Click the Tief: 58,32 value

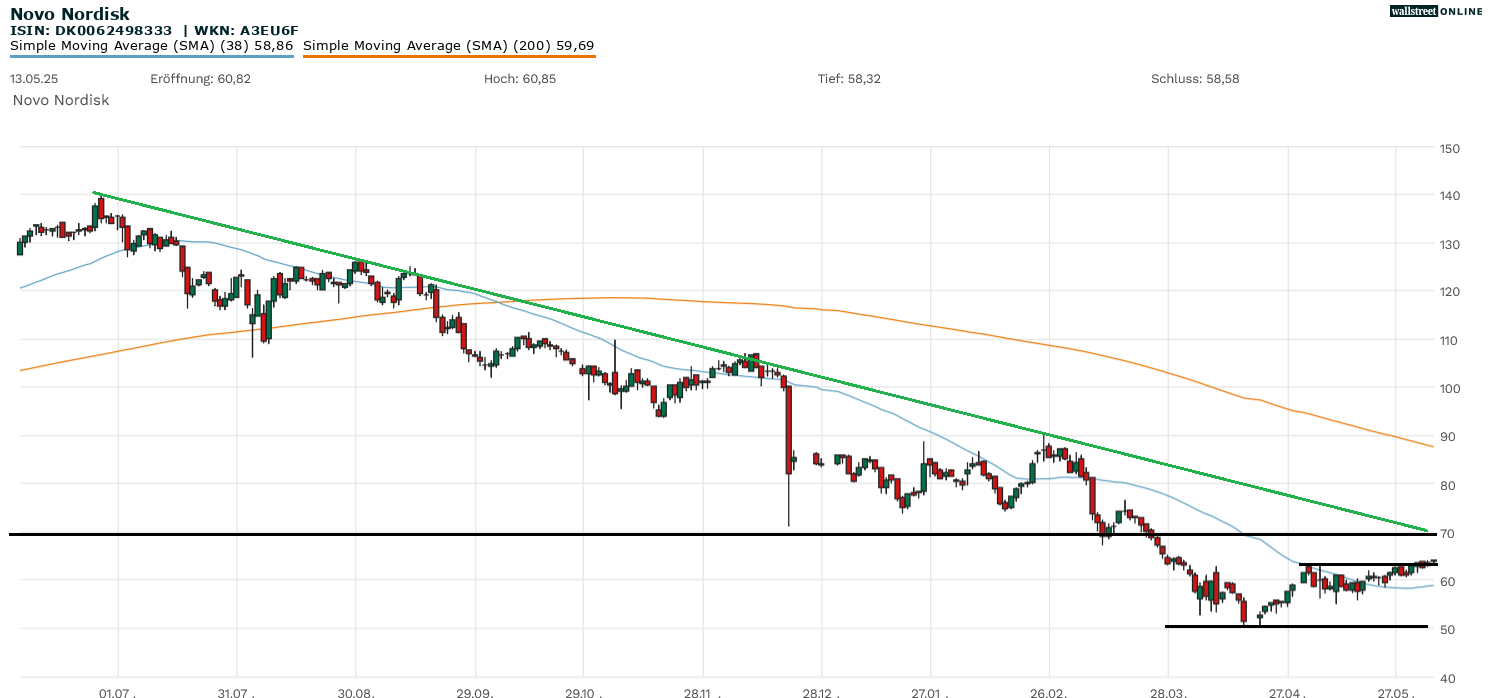click(x=849, y=78)
